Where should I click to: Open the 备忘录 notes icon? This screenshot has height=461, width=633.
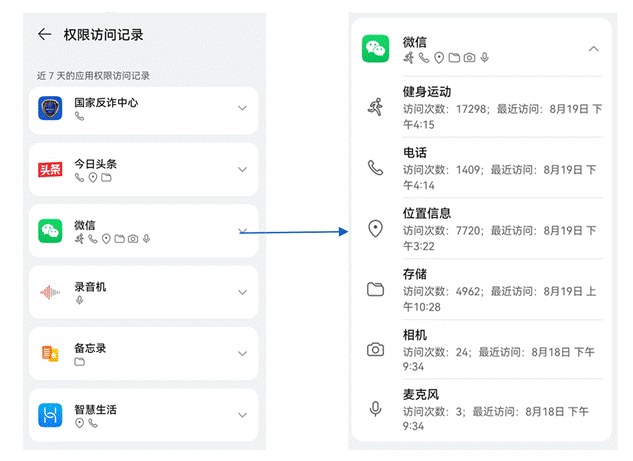pos(50,354)
